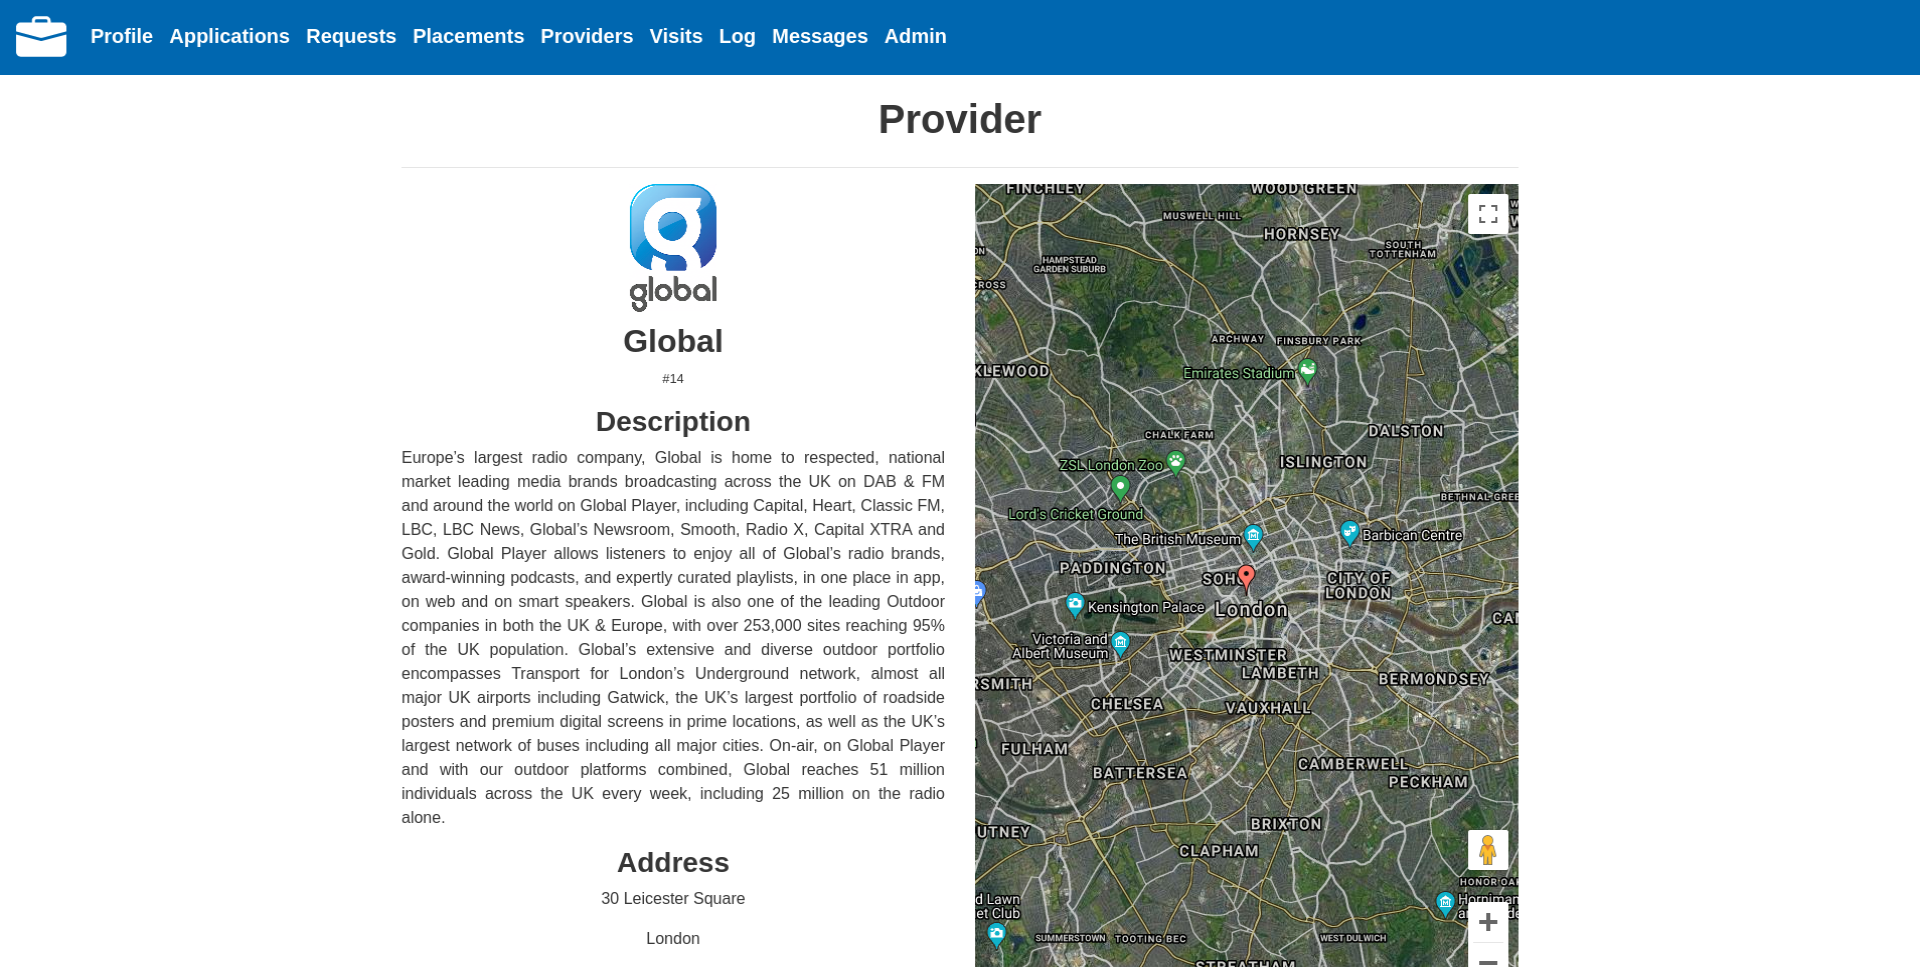
Task: Click the ZSL London Zoo map pin
Action: pos(1176,462)
